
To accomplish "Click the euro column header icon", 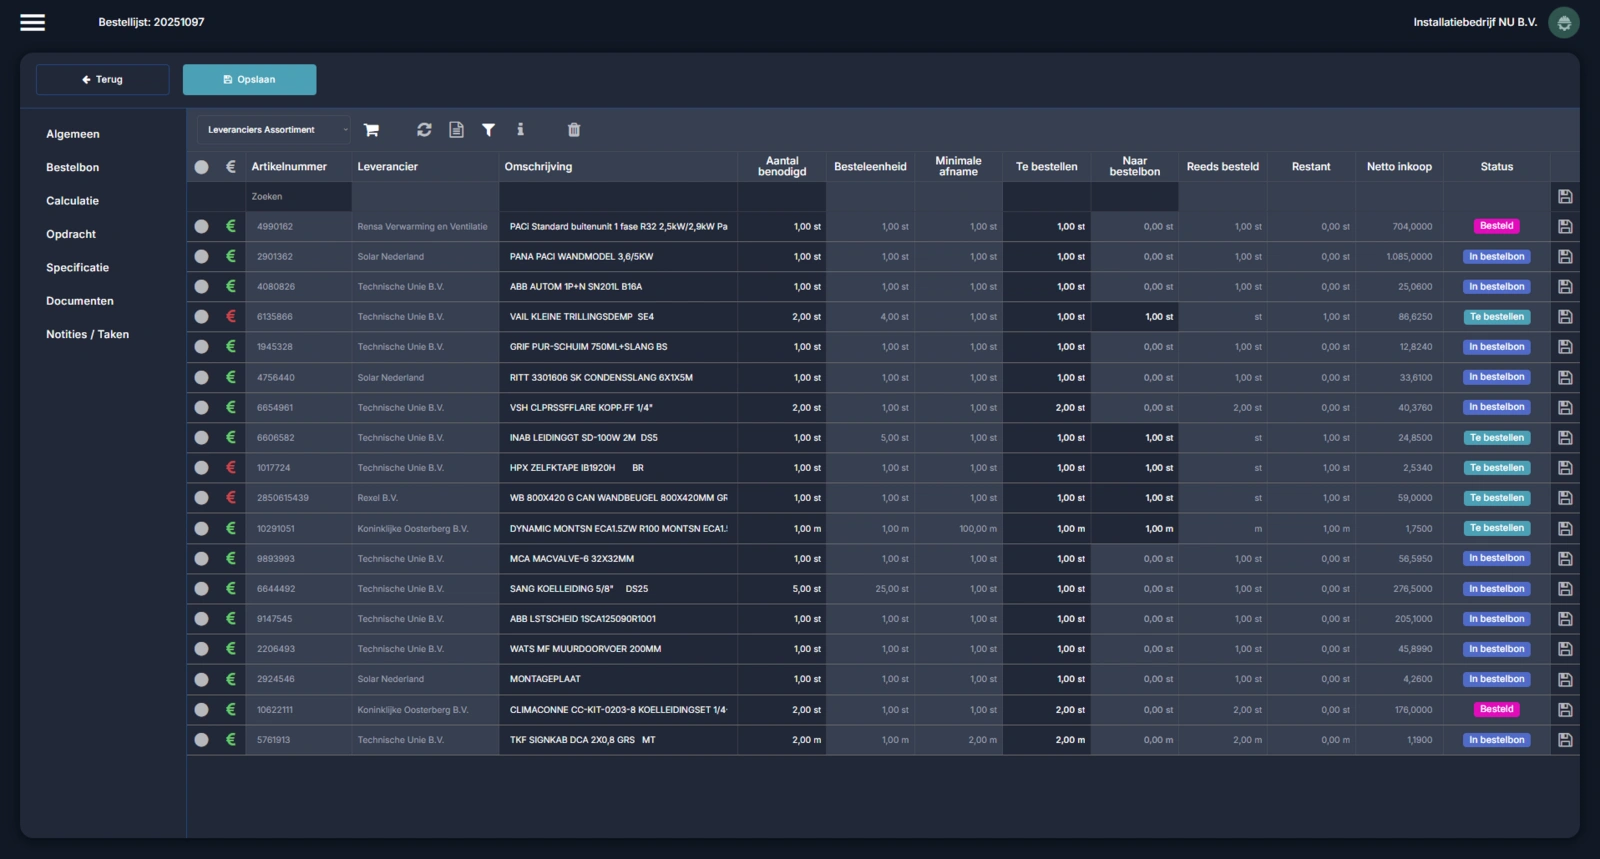I will (231, 167).
